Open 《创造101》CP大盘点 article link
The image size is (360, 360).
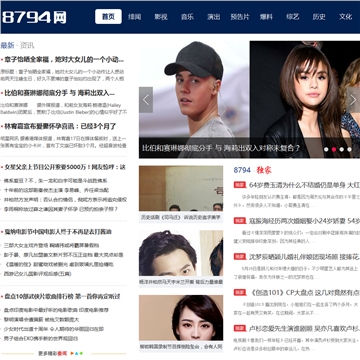click(x=304, y=293)
